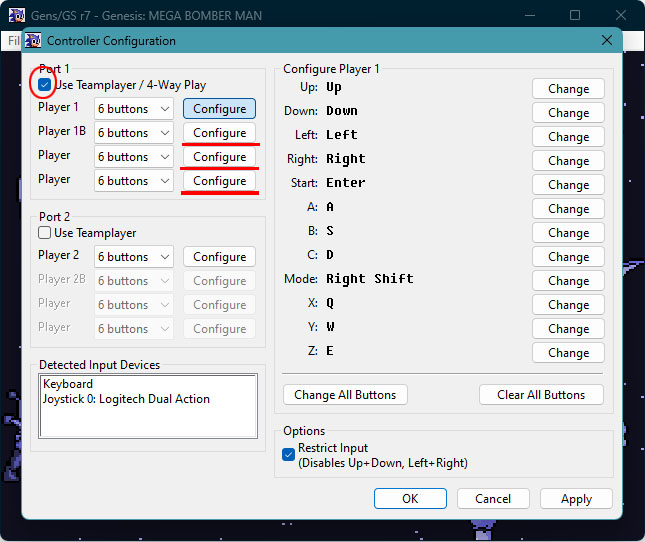The height and width of the screenshot is (542, 645).
Task: Open Player 2 button type dropdown
Action: (x=134, y=257)
